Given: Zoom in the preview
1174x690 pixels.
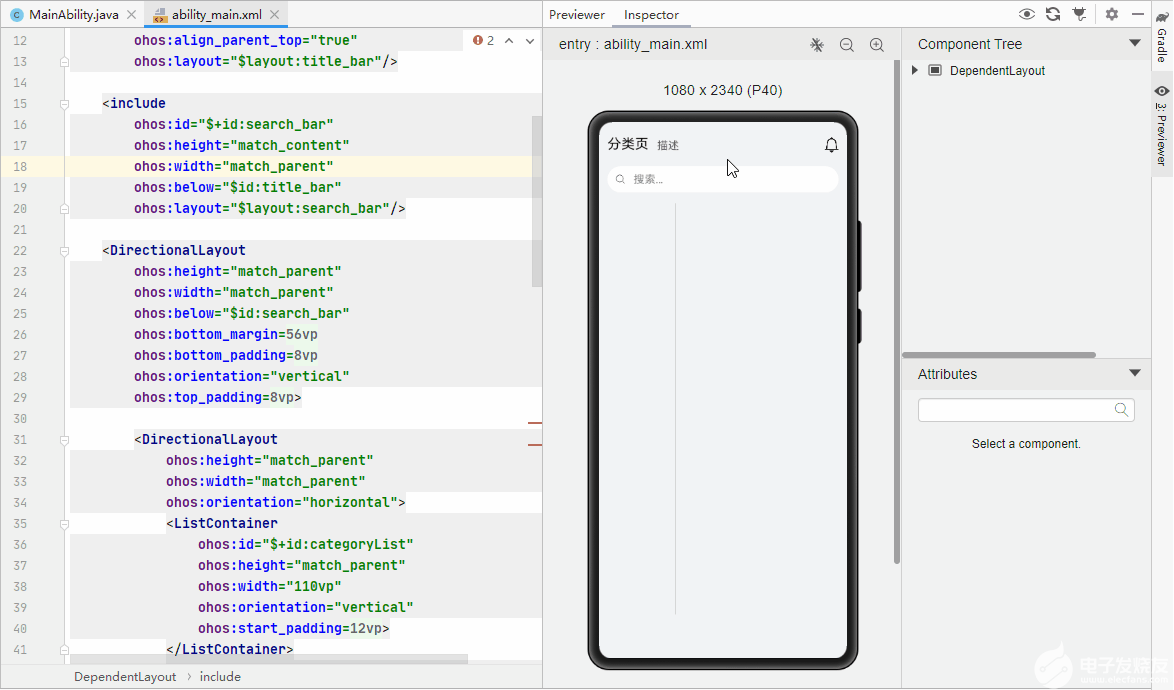Looking at the screenshot, I should (877, 45).
